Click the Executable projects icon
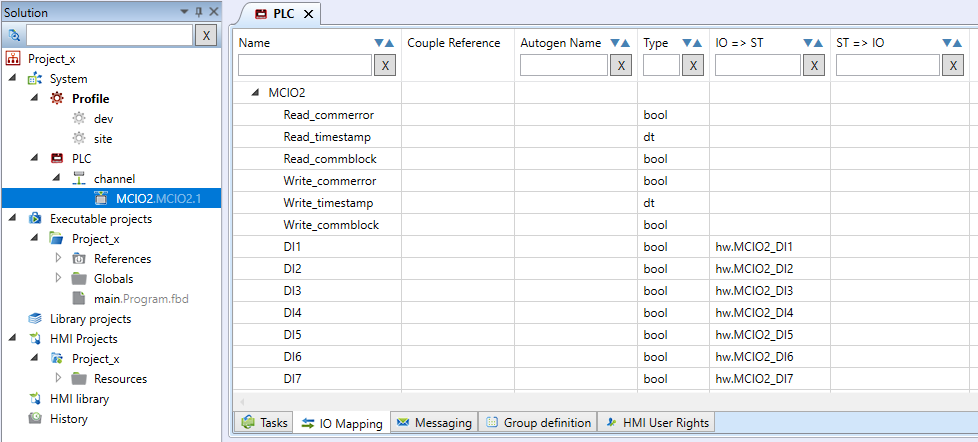The image size is (978, 442). pyautogui.click(x=35, y=219)
